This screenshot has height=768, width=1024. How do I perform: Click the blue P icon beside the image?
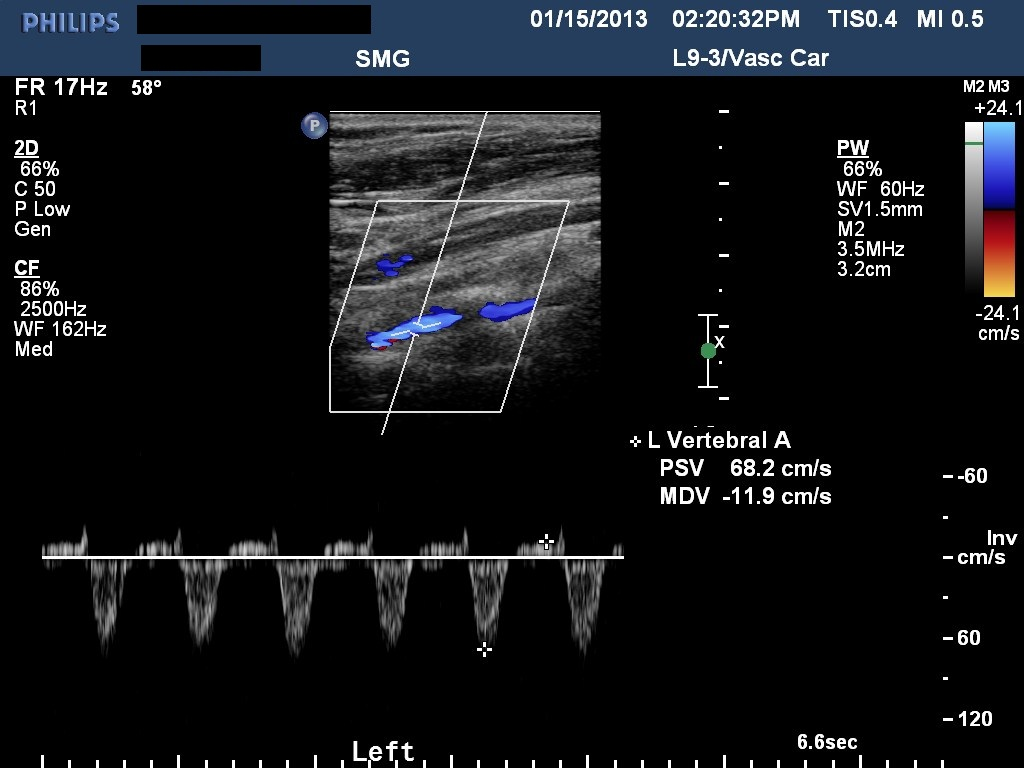(314, 126)
